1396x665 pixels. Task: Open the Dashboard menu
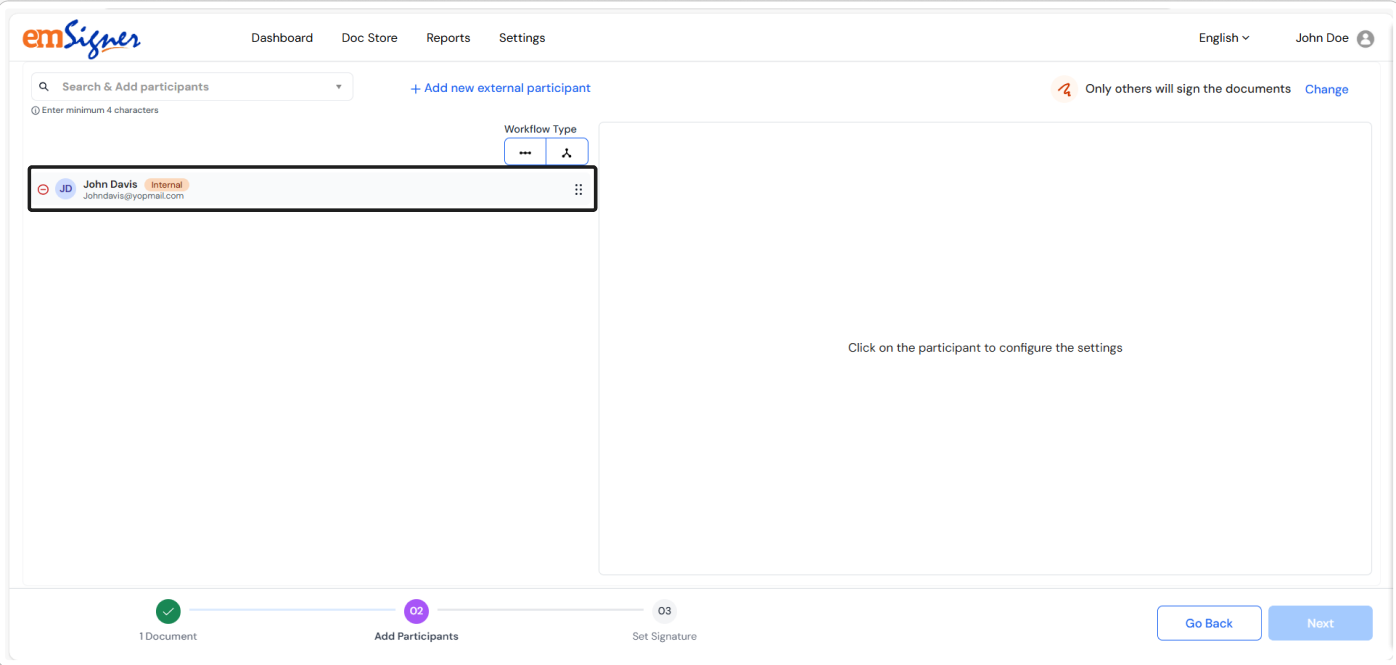[x=282, y=38]
